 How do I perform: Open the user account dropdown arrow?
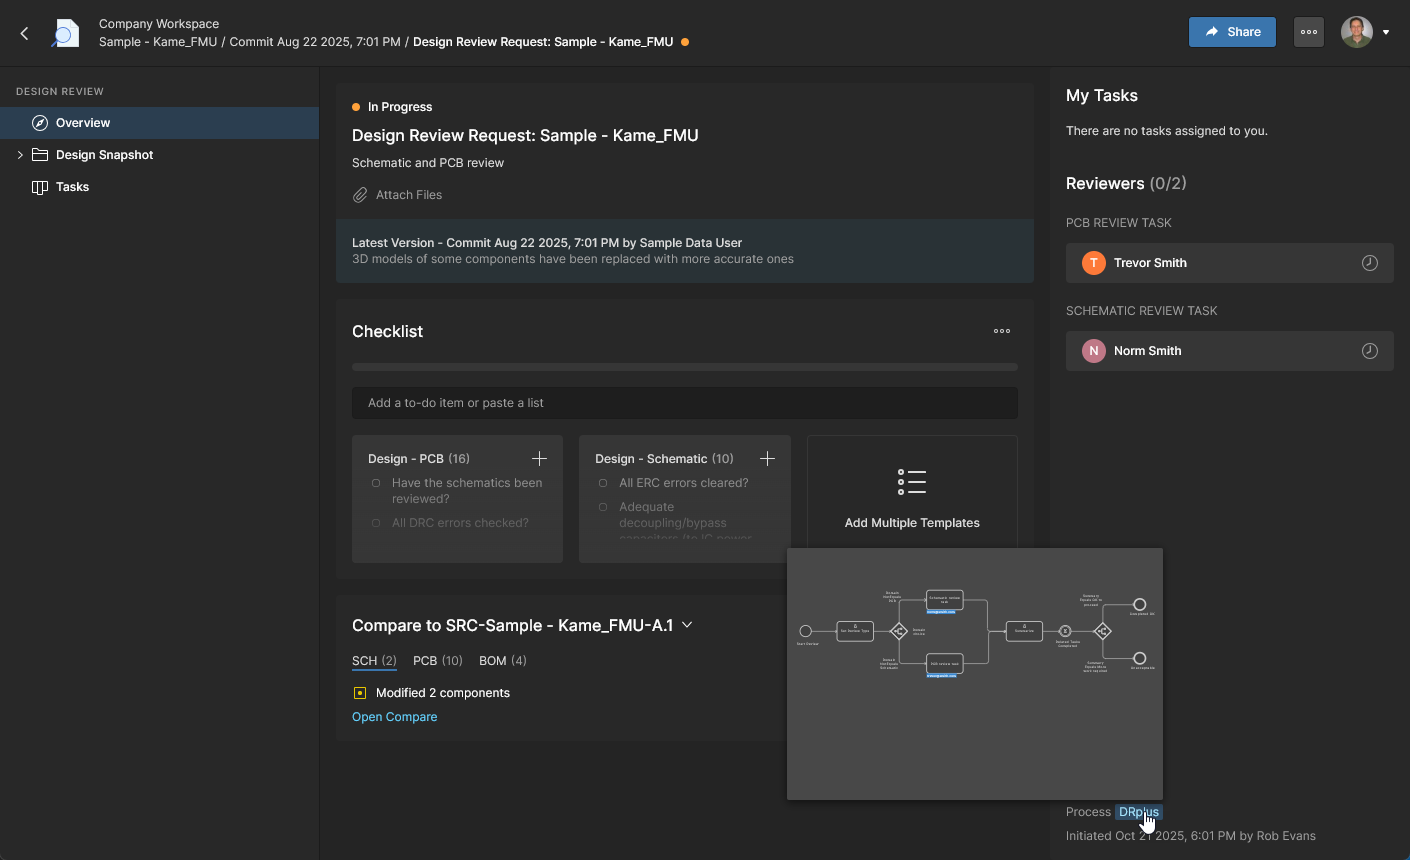[x=1385, y=32]
